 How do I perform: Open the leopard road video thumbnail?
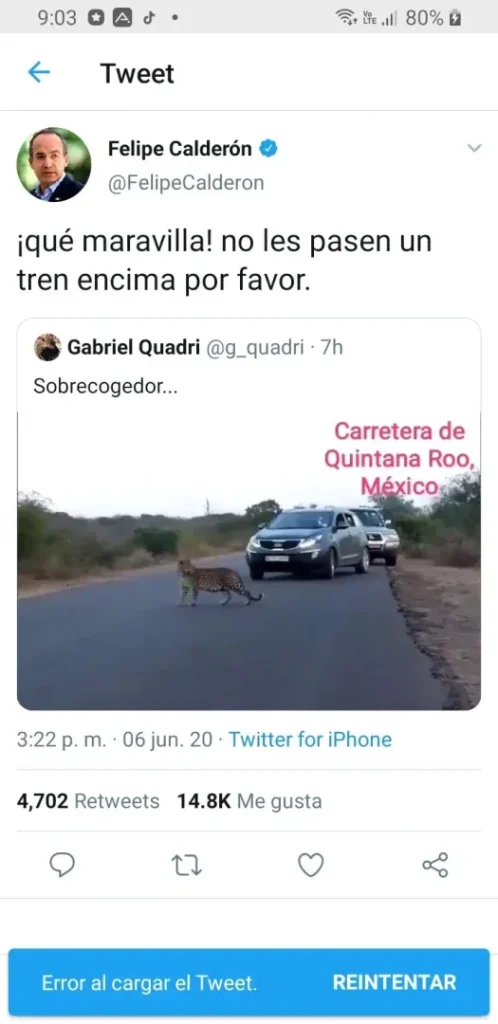(249, 561)
